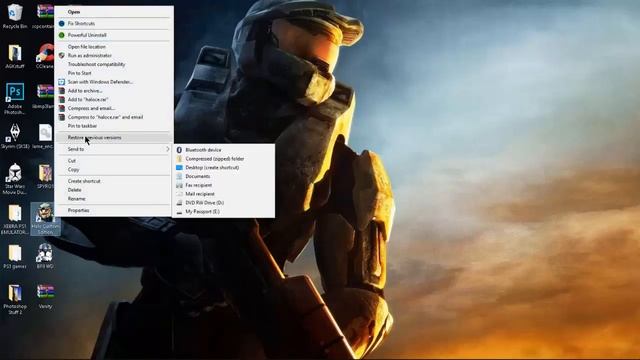Select the PS1 games folder
The width and height of the screenshot is (640, 360).
pos(15,257)
